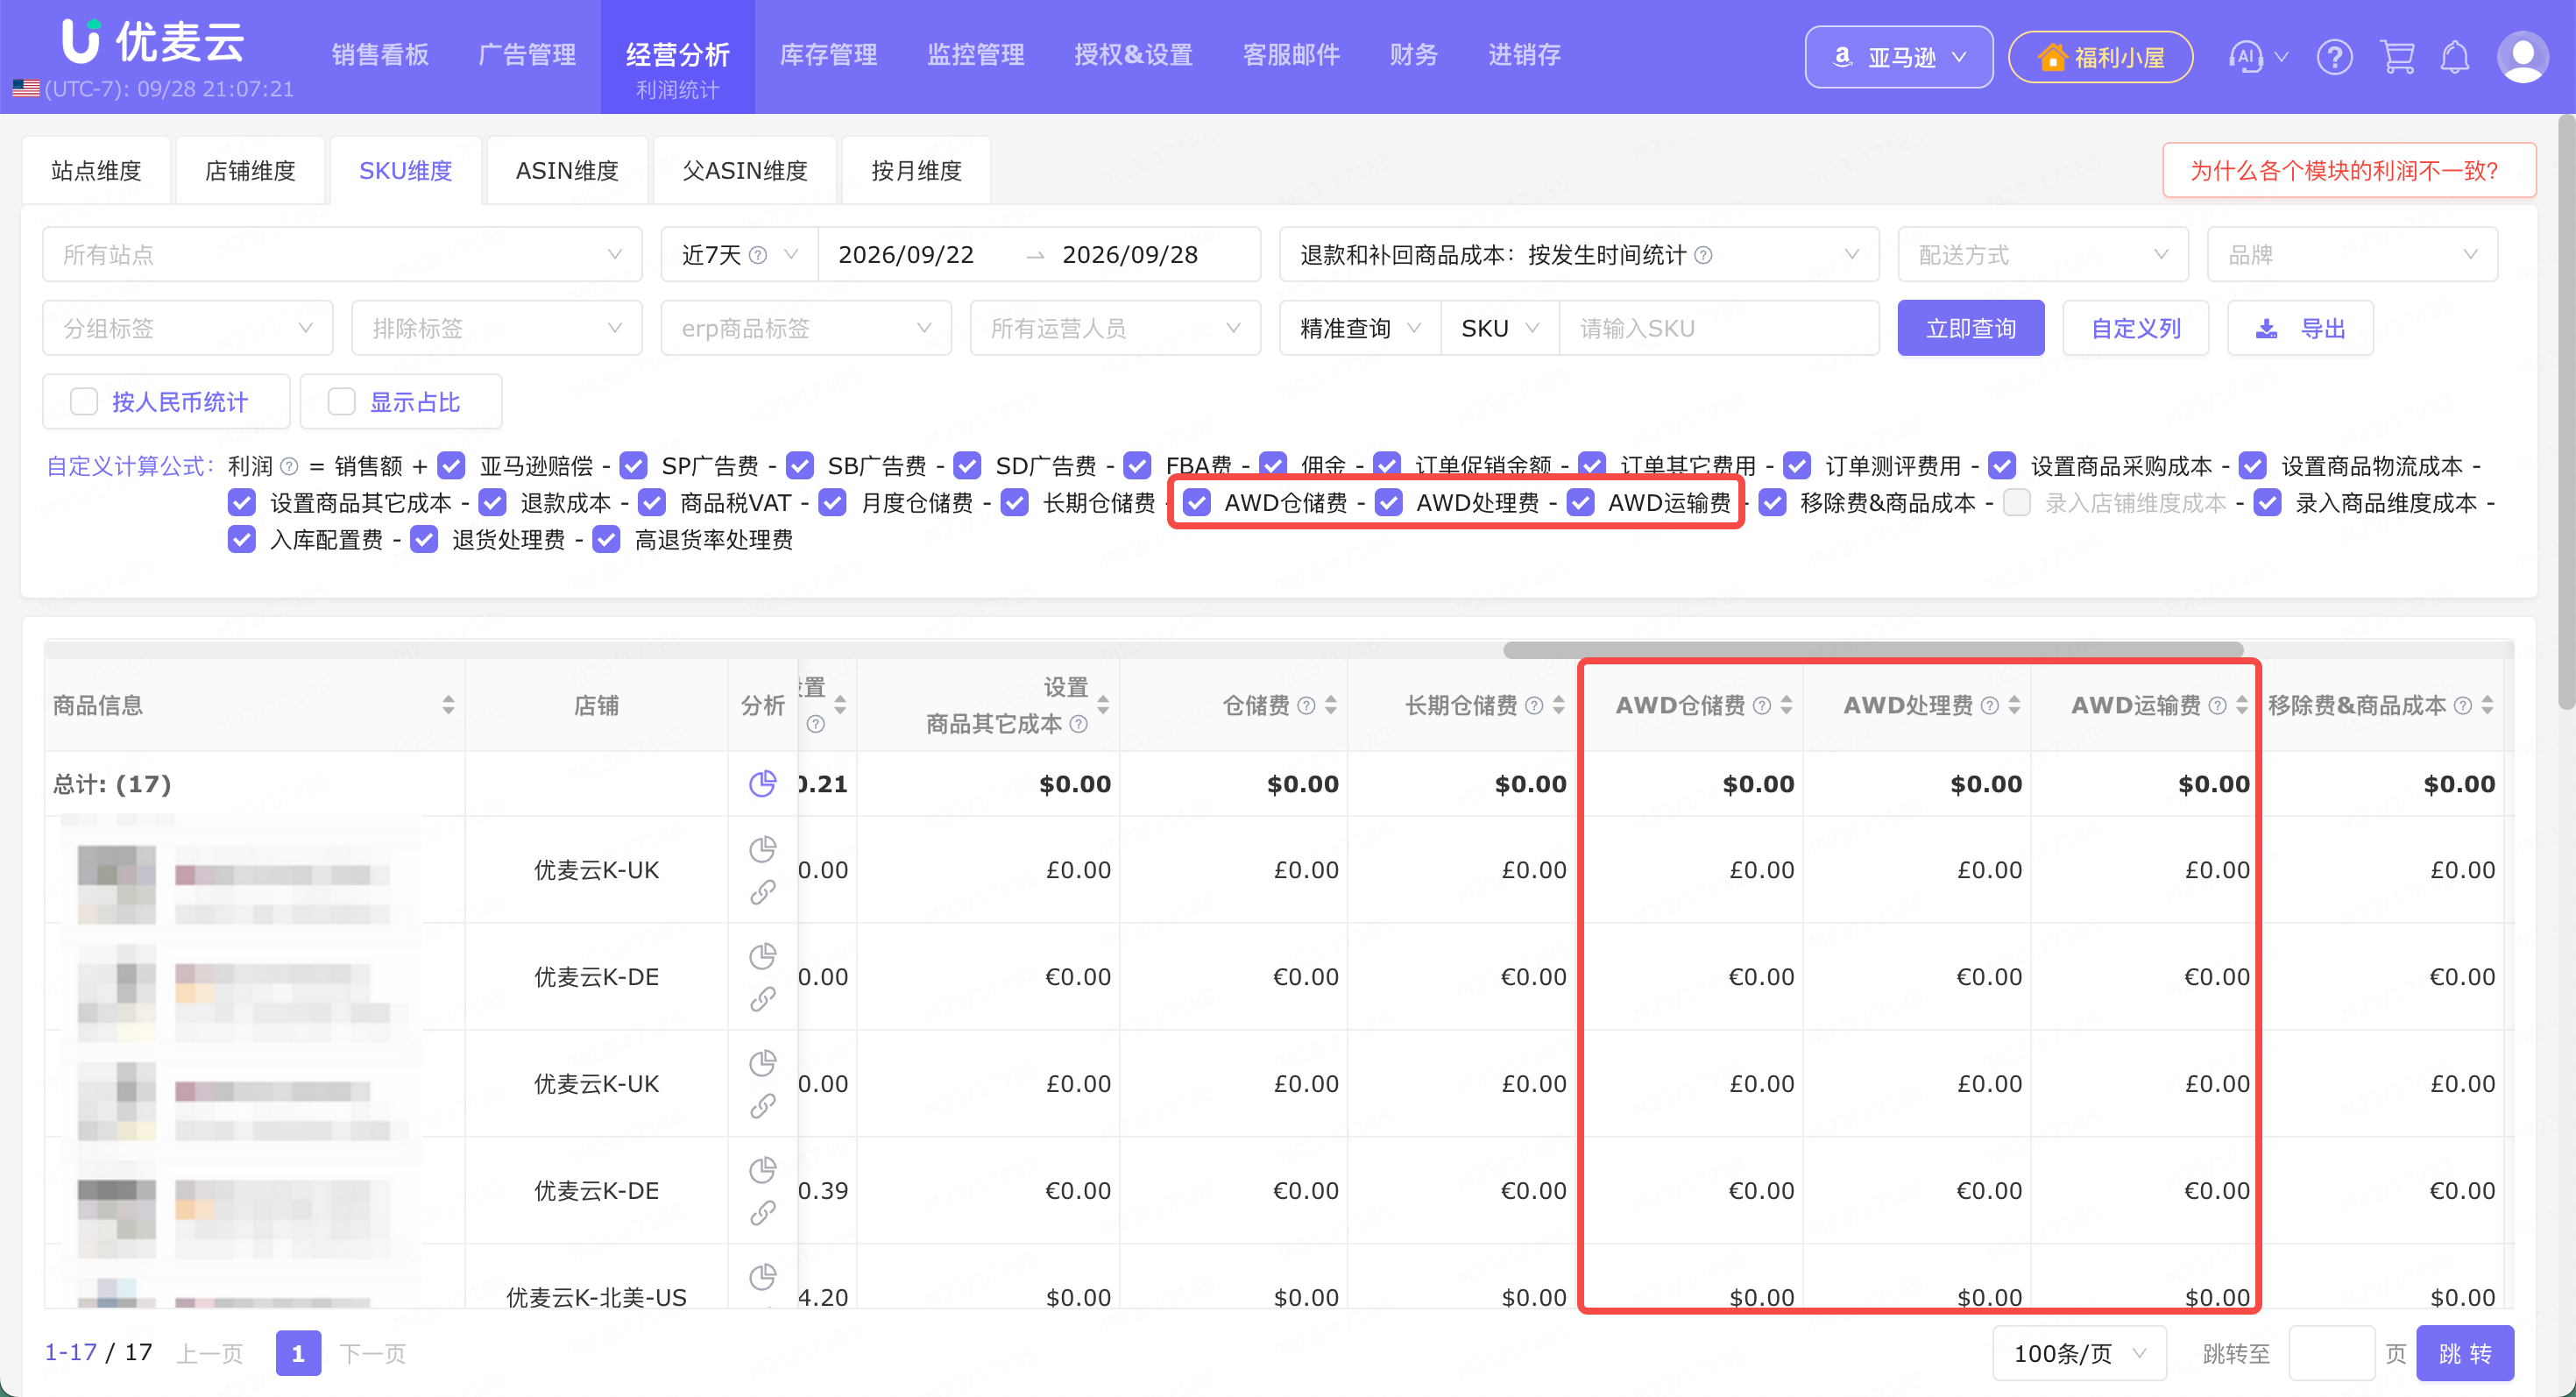Open the 所有站点 dropdown
Viewport: 2576px width, 1397px height.
click(342, 255)
